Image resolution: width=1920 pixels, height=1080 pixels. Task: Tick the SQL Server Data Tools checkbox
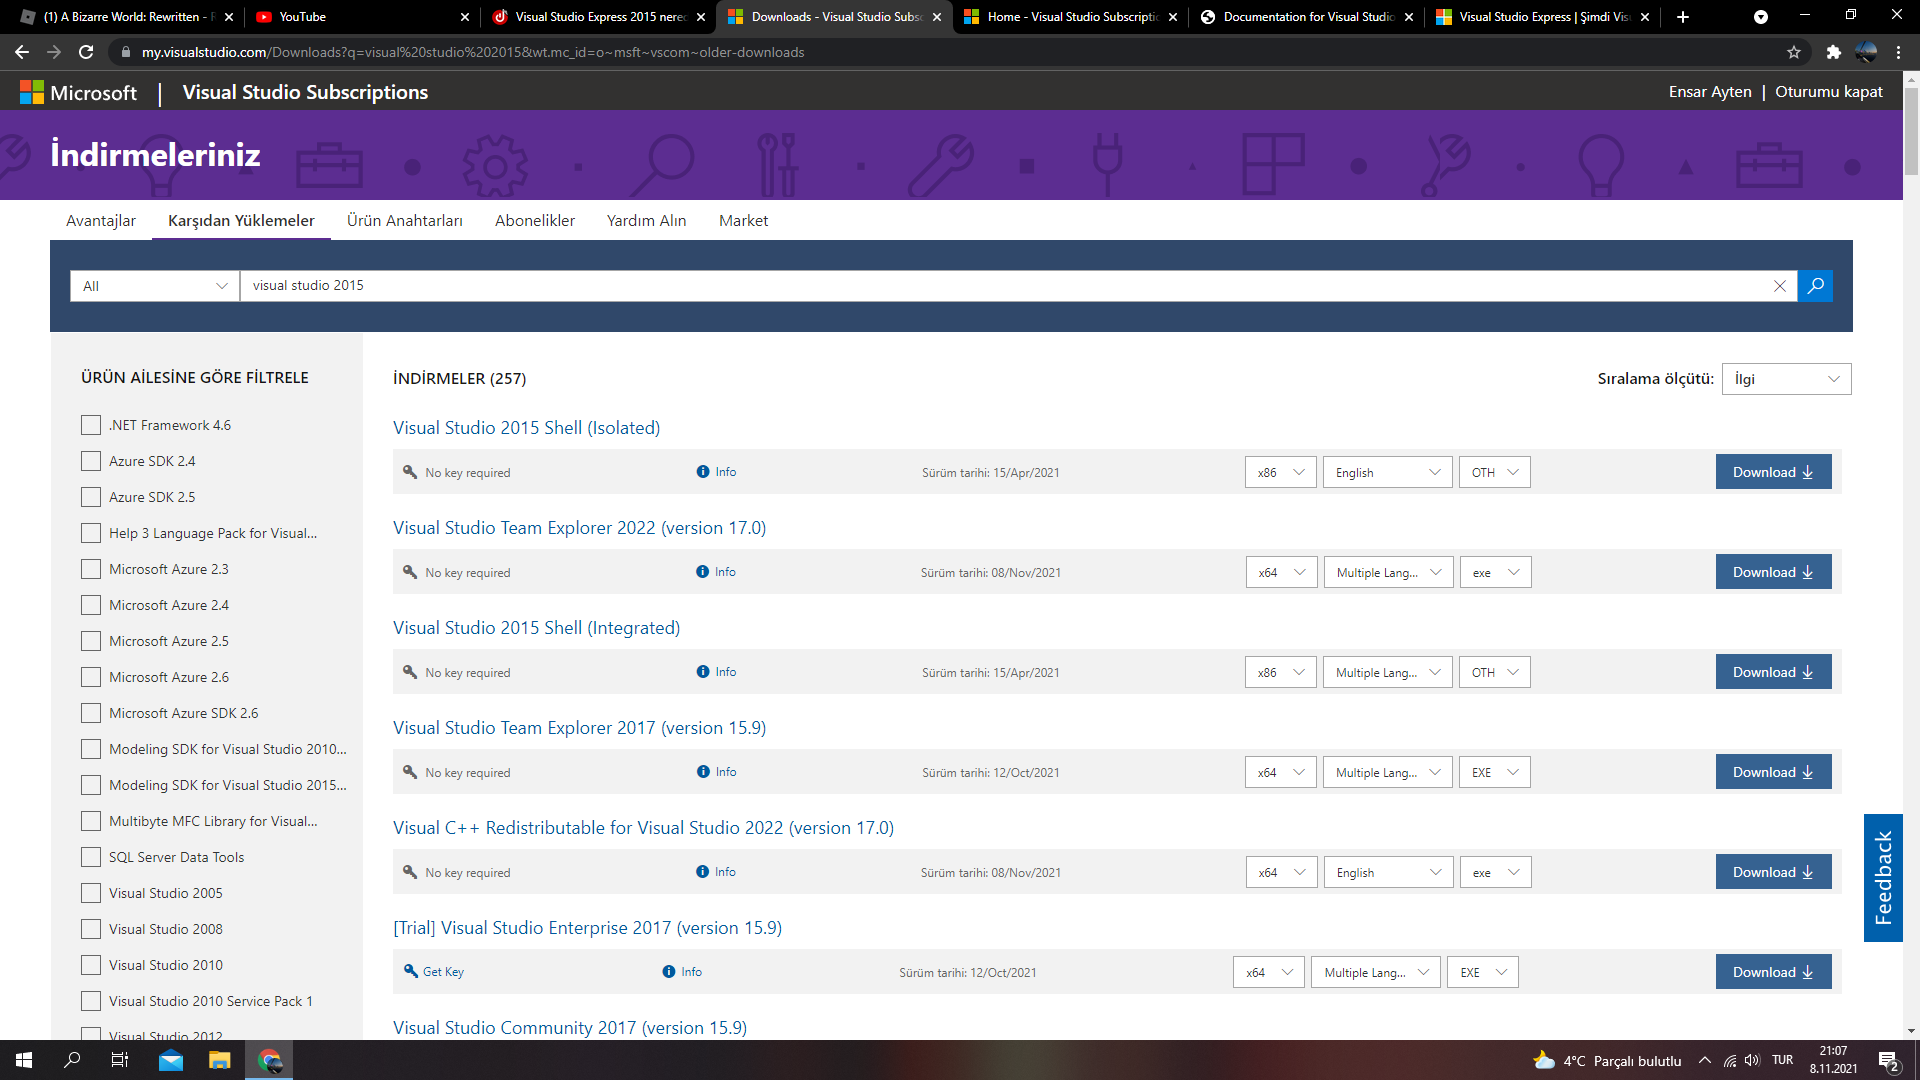click(91, 857)
